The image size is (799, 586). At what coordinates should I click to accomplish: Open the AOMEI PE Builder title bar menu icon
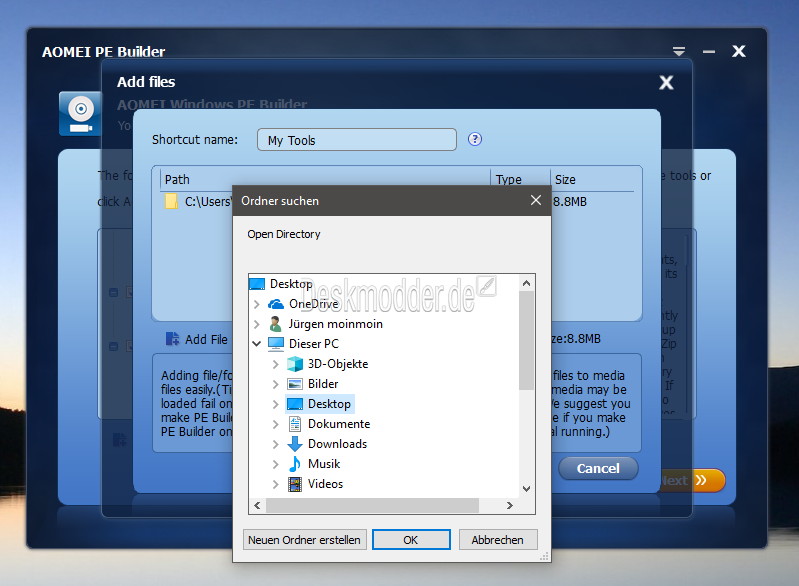pyautogui.click(x=679, y=51)
